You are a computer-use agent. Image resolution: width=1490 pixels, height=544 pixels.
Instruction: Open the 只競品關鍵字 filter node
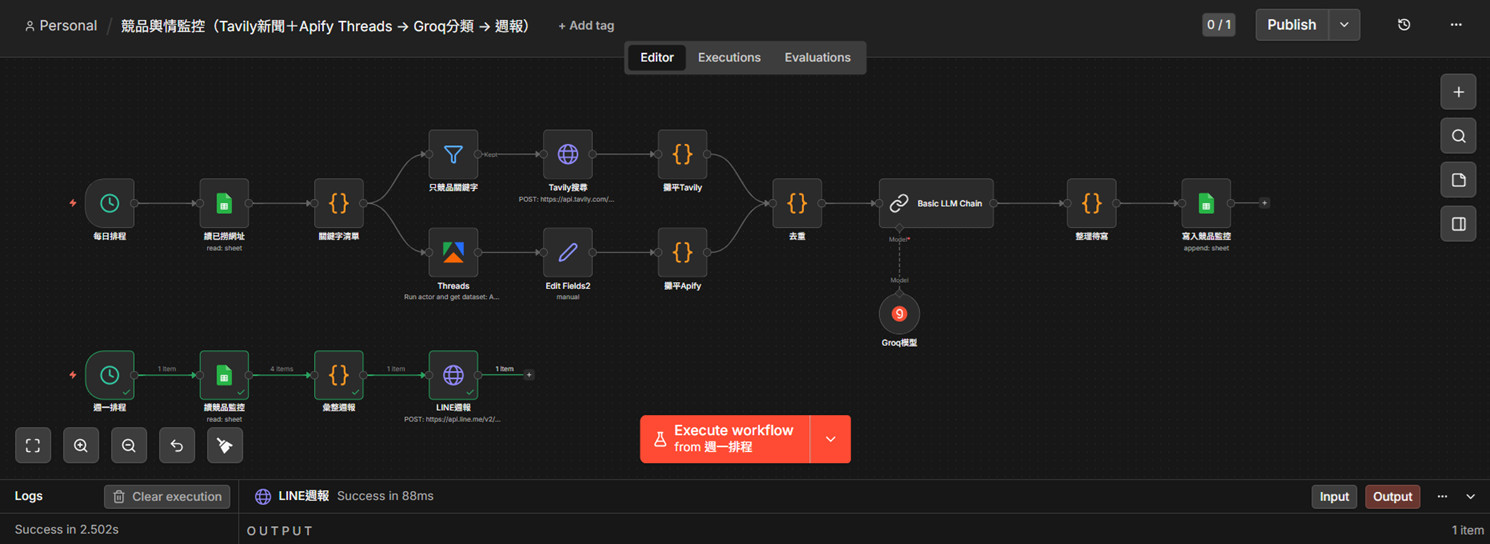[453, 154]
